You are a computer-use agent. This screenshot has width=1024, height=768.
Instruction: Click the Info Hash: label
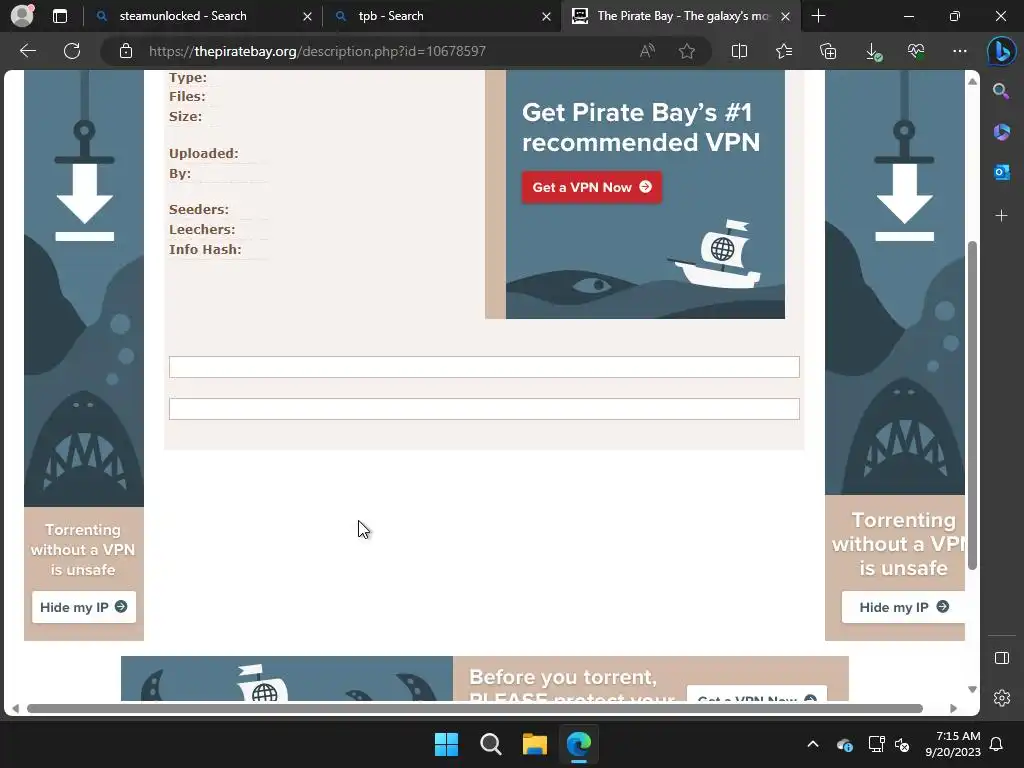point(205,249)
